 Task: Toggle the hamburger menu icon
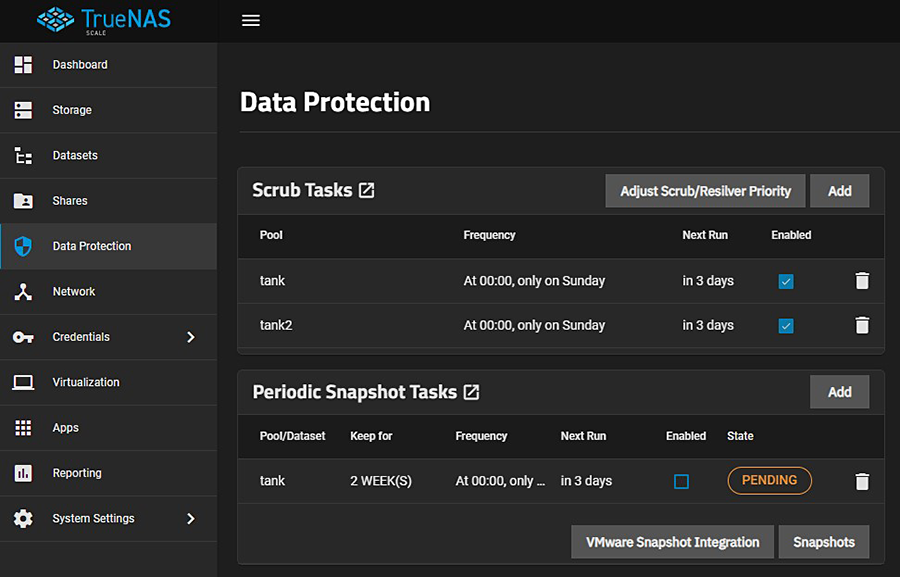point(251,20)
